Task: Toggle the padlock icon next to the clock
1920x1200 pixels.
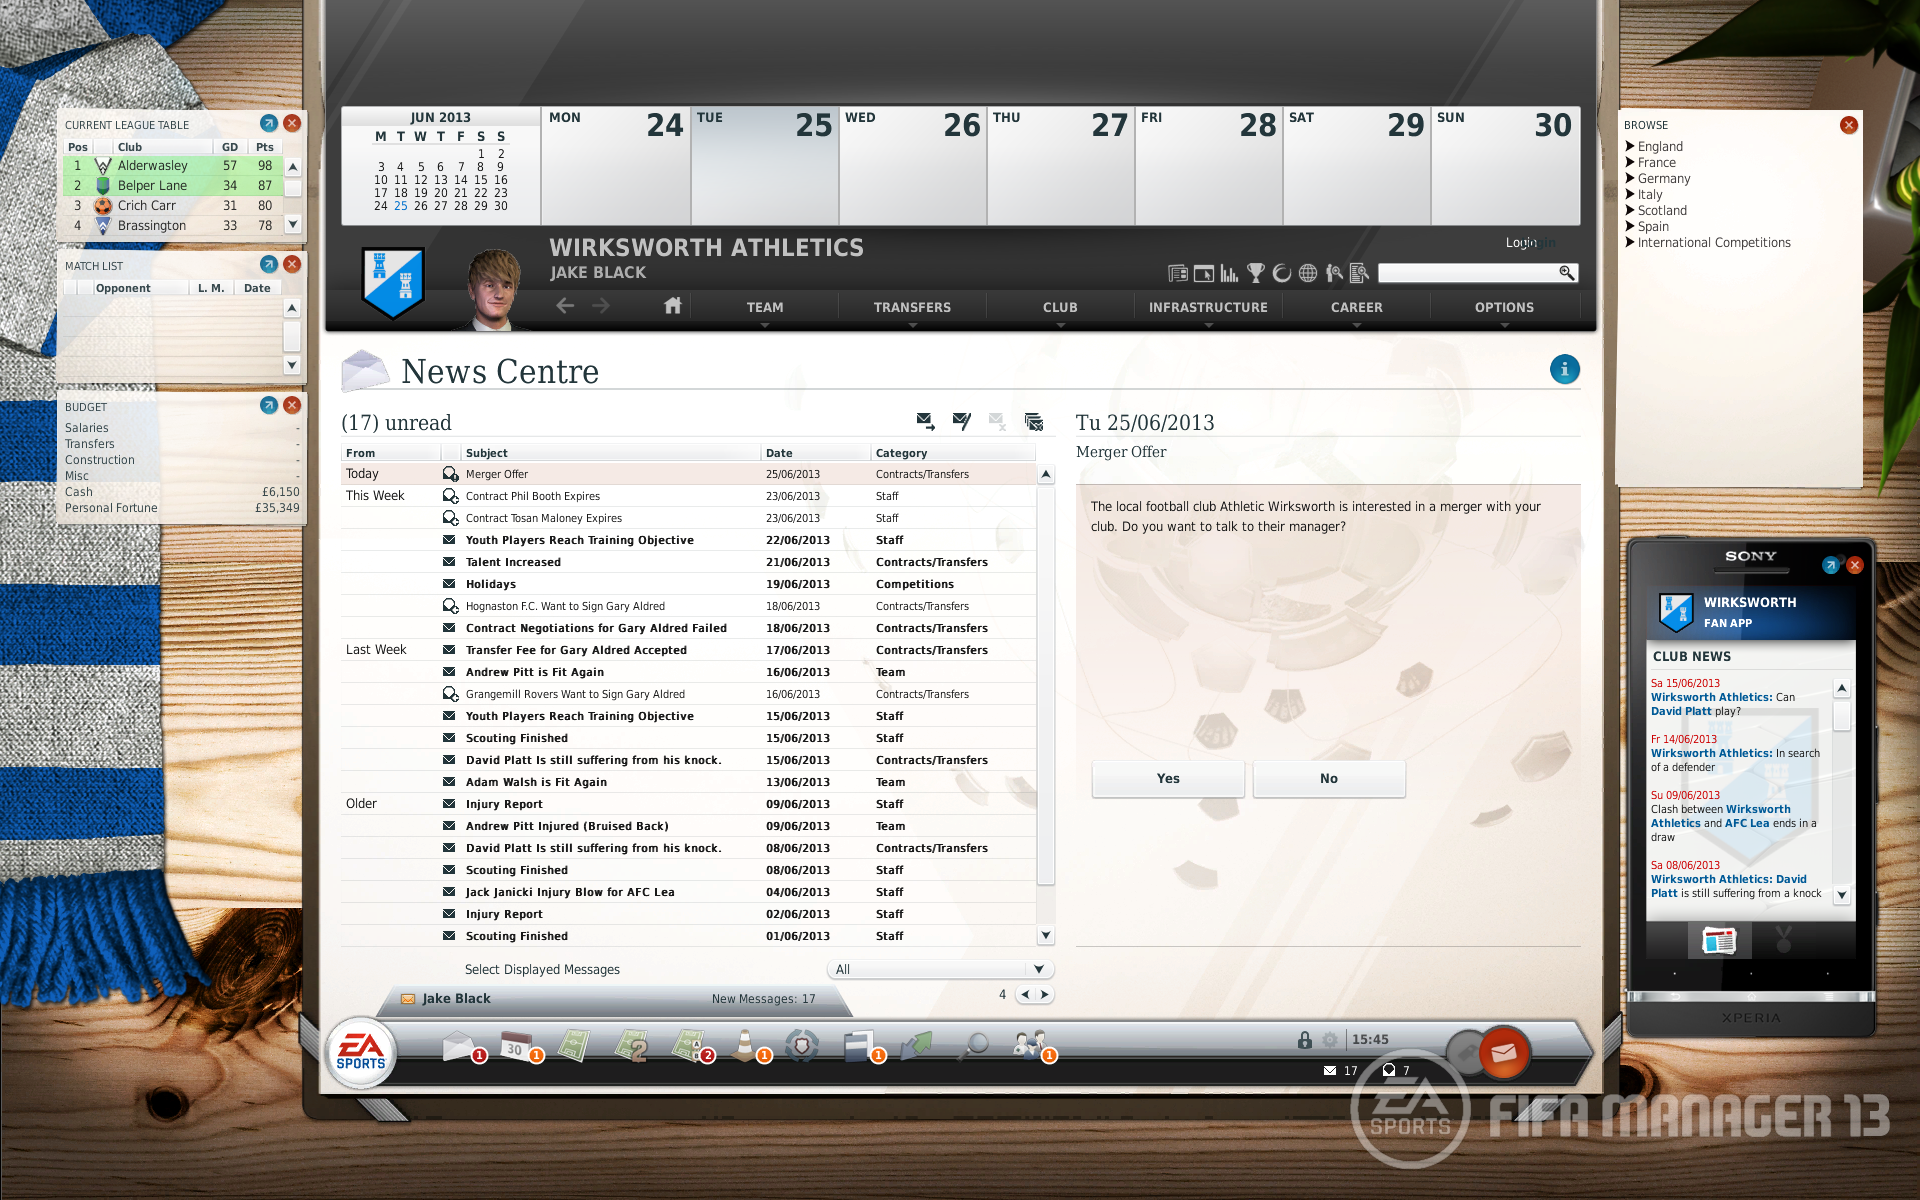Action: coord(1304,1040)
